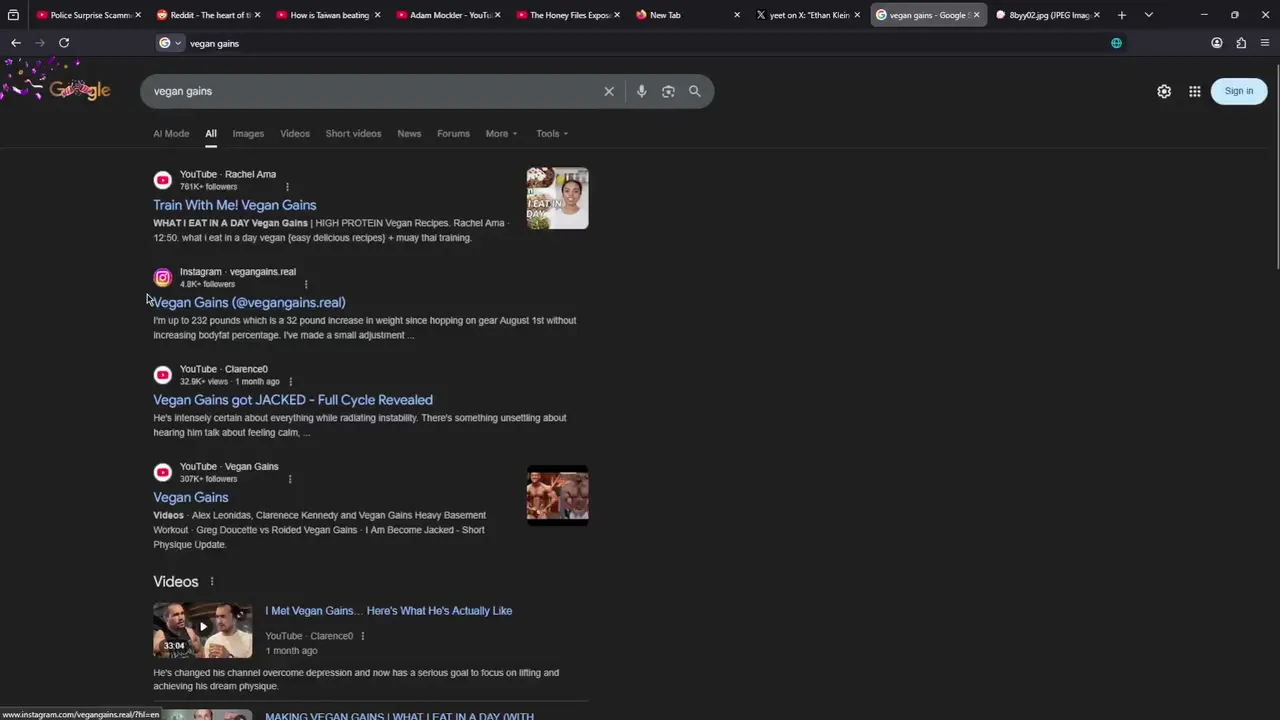Open the options menu beside the vegangains.real result

[306, 284]
